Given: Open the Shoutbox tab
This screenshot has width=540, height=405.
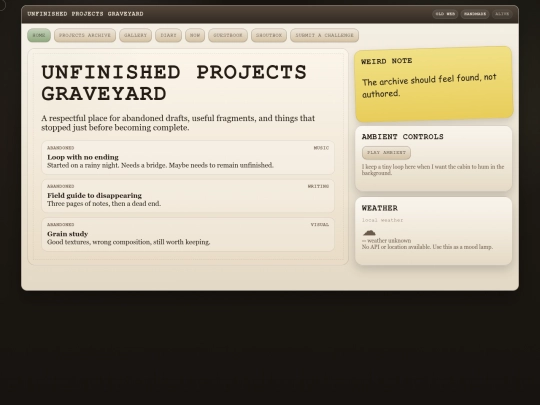Looking at the screenshot, I should [269, 35].
